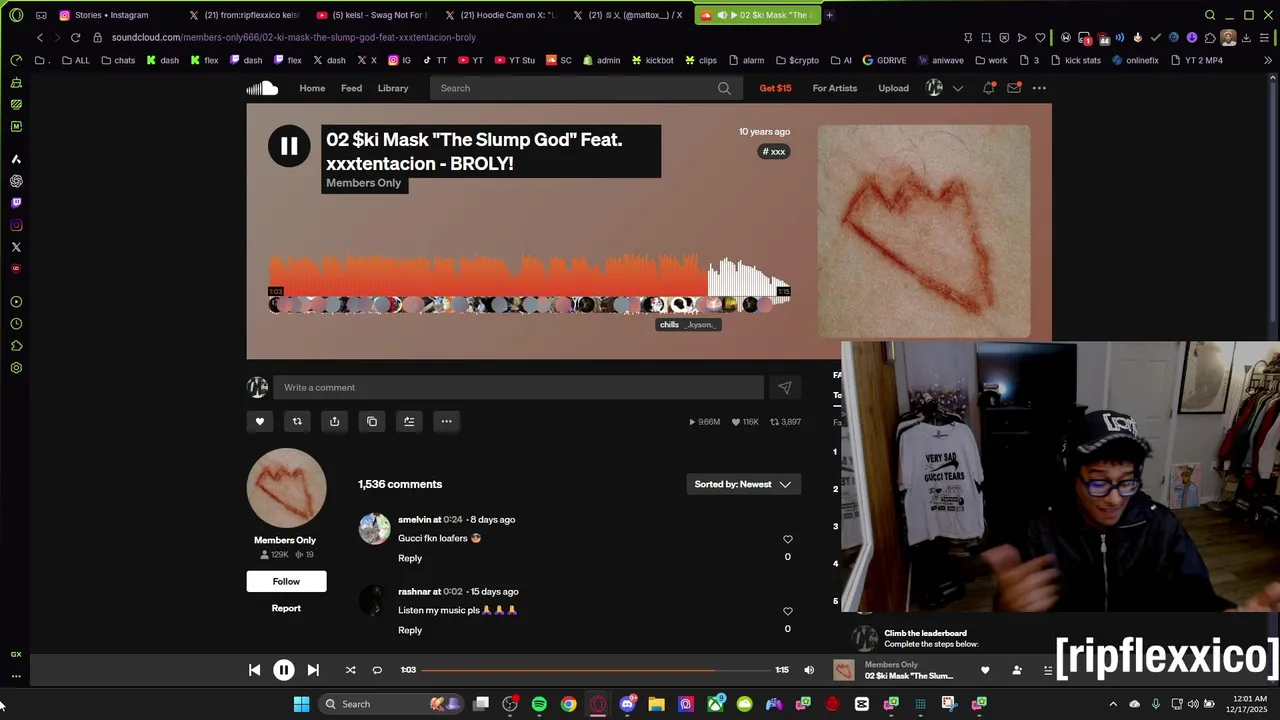
Task: Open a new browser tab with plus
Action: point(829,15)
